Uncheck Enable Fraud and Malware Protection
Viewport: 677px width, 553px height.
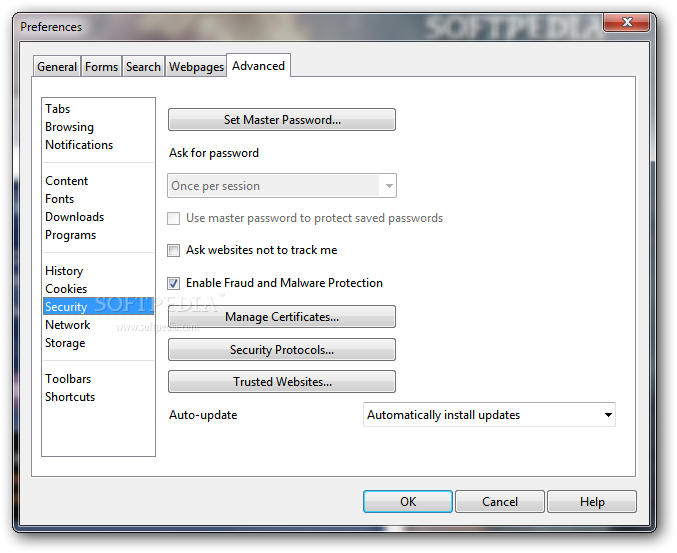pyautogui.click(x=174, y=283)
